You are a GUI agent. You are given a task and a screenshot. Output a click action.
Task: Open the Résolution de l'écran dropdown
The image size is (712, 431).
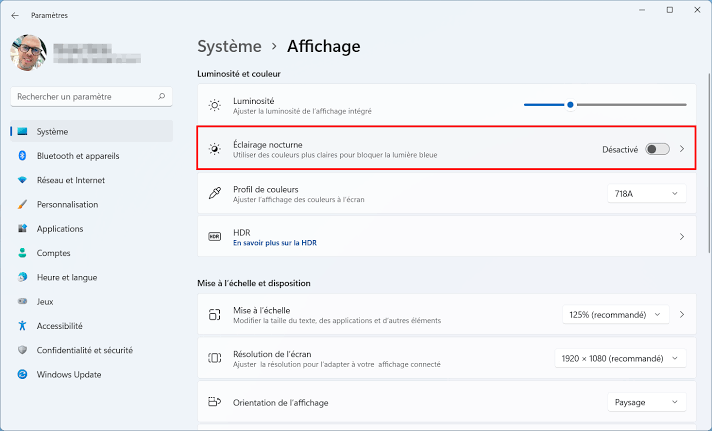(620, 358)
